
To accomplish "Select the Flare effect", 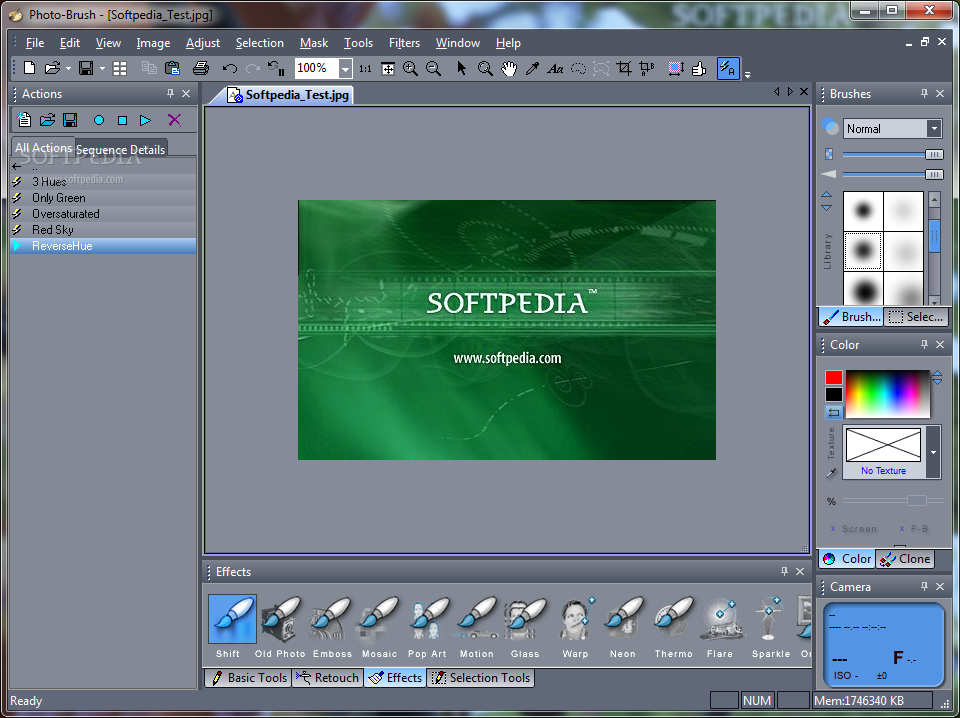I will click(720, 626).
